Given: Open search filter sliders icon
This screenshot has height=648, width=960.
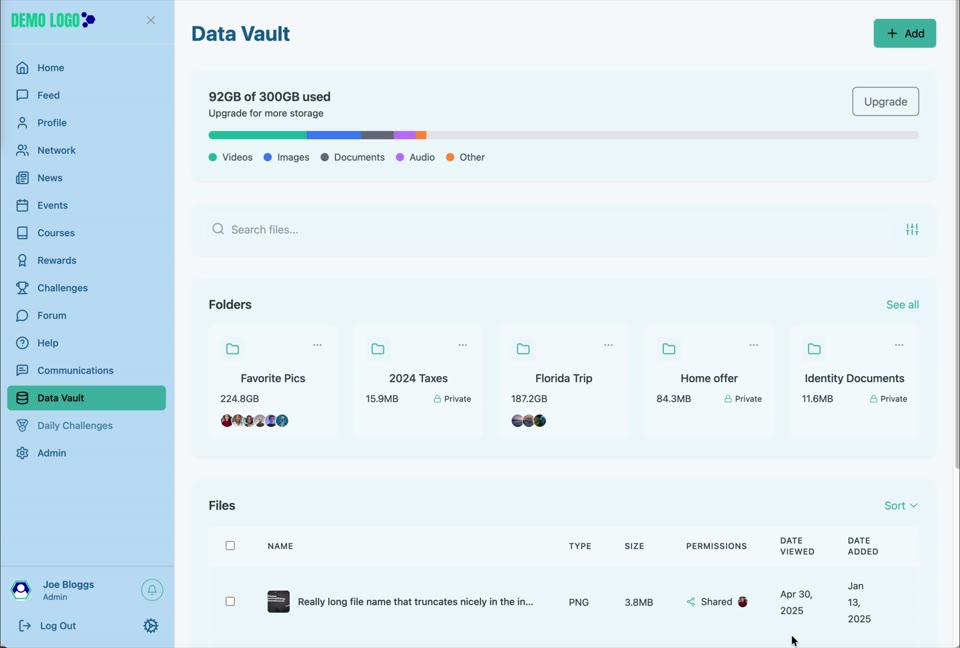Looking at the screenshot, I should point(912,230).
